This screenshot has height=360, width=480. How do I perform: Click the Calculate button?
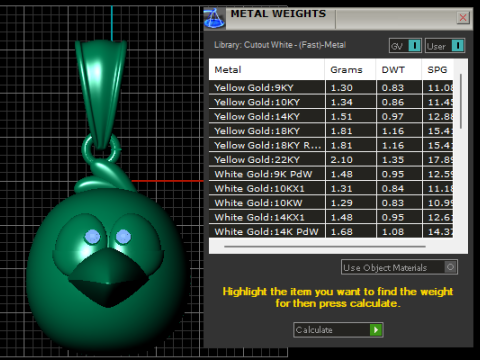pos(338,330)
